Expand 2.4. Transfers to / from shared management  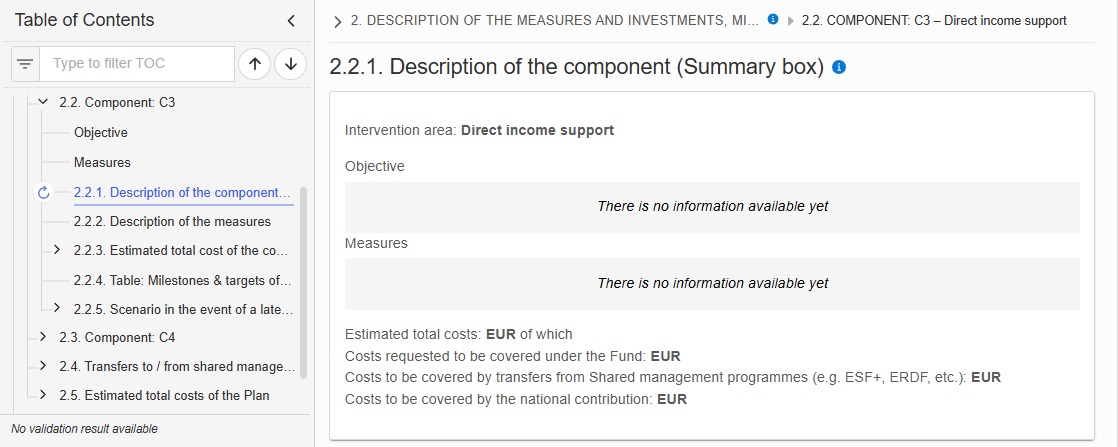pyautogui.click(x=43, y=366)
